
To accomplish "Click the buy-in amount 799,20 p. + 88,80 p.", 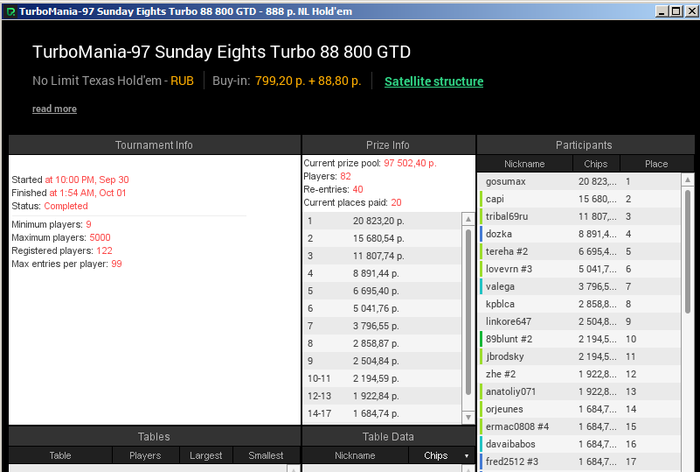I will coord(308,81).
